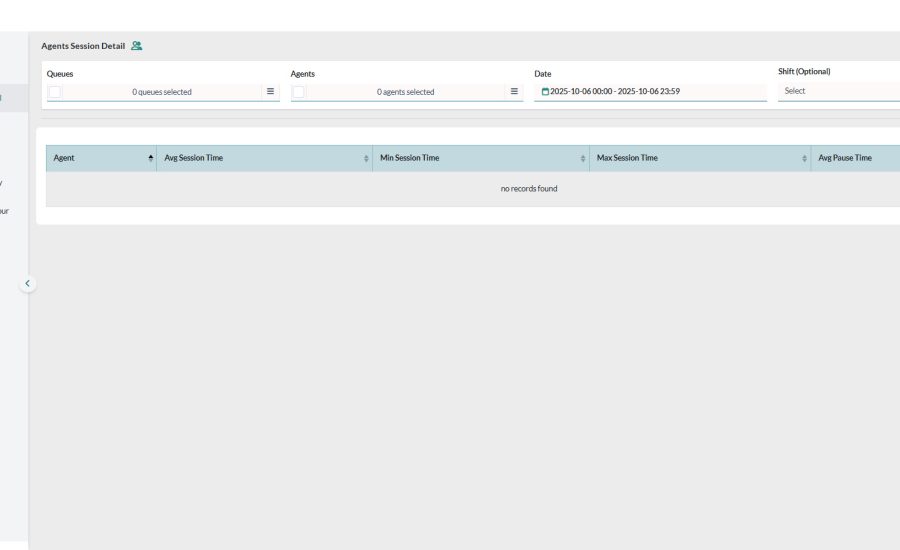Click the calendar icon in Date field

click(545, 91)
